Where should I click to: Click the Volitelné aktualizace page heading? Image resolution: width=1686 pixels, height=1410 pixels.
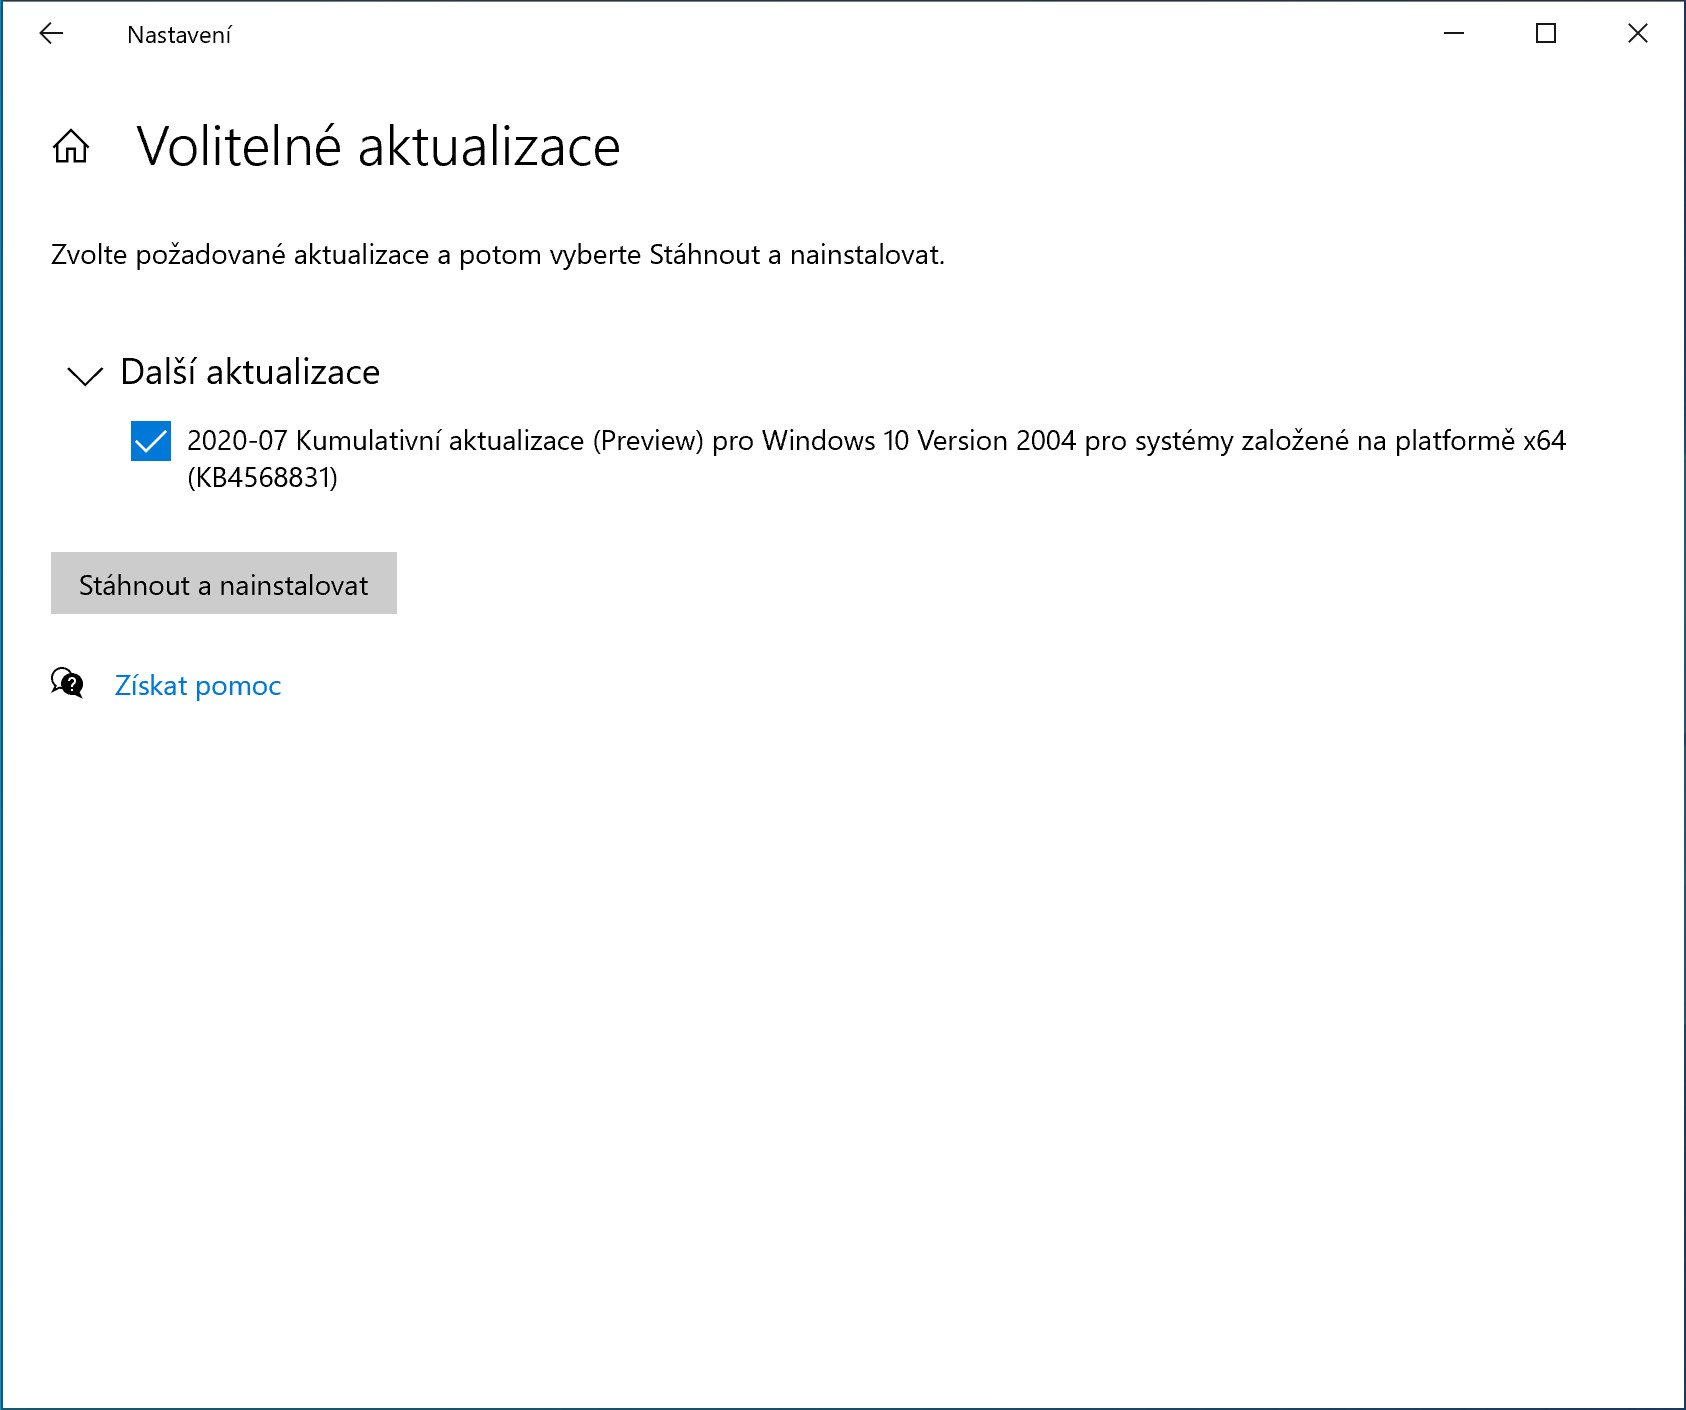378,147
